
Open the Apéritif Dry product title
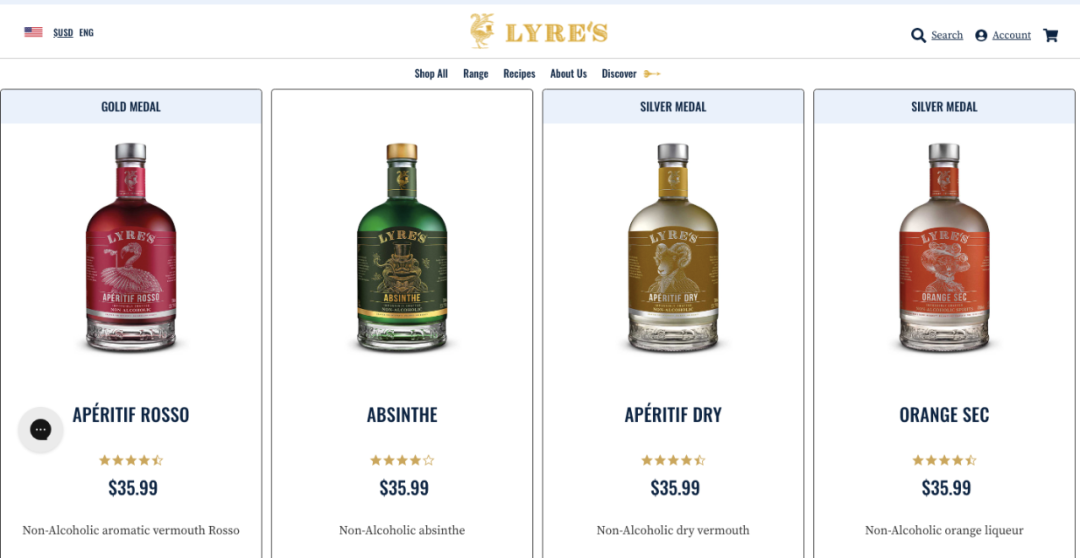[673, 415]
